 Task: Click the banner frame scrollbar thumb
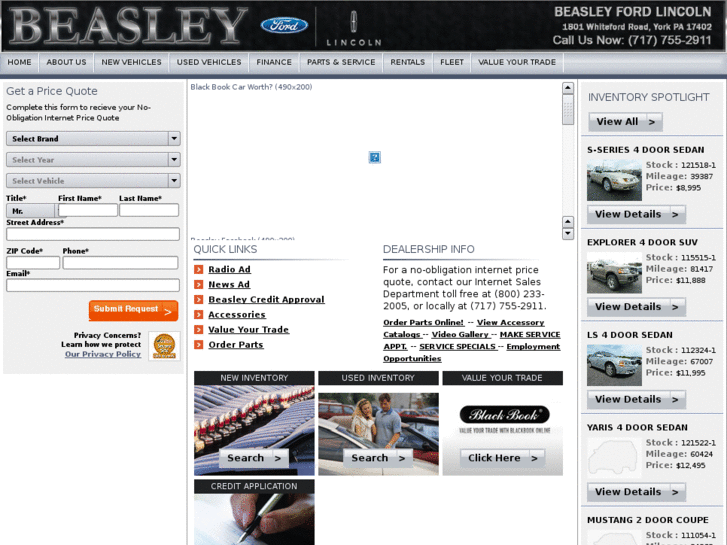(x=568, y=110)
